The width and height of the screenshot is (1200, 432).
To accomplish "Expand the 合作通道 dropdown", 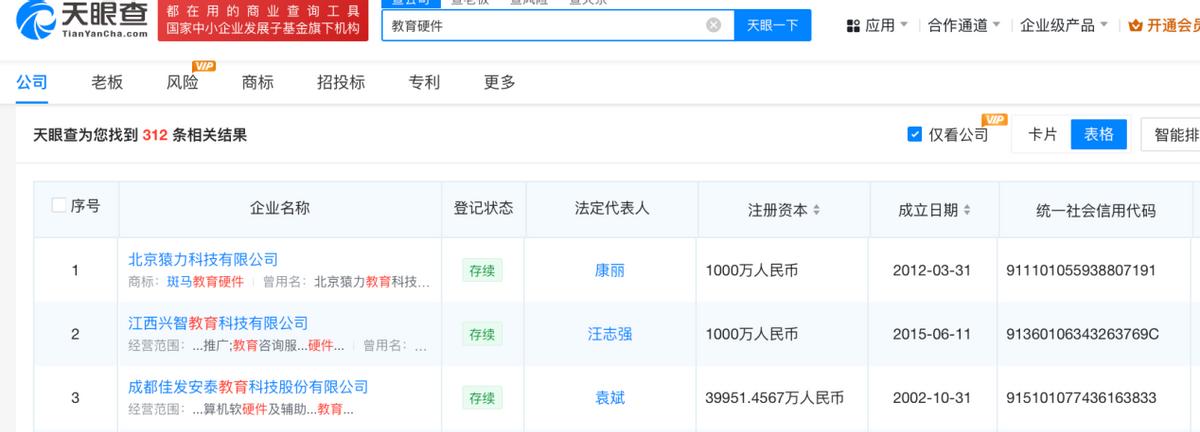I will pyautogui.click(x=964, y=25).
